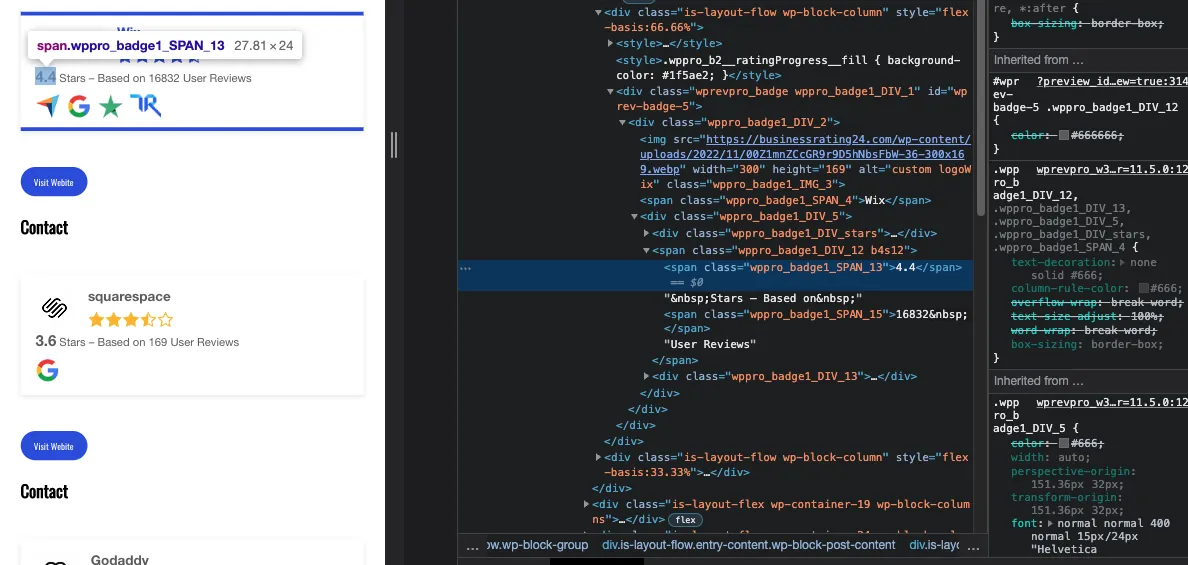The image size is (1188, 565).
Task: Open the DIV_5 color #666 swatch
Action: coord(1064,443)
